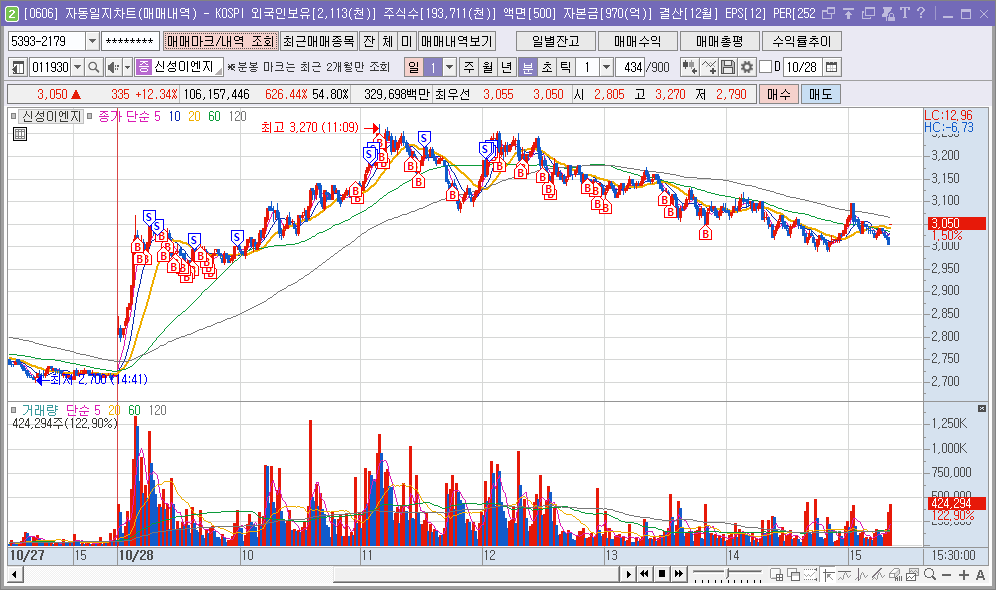Click the stop square control

pos(662,574)
